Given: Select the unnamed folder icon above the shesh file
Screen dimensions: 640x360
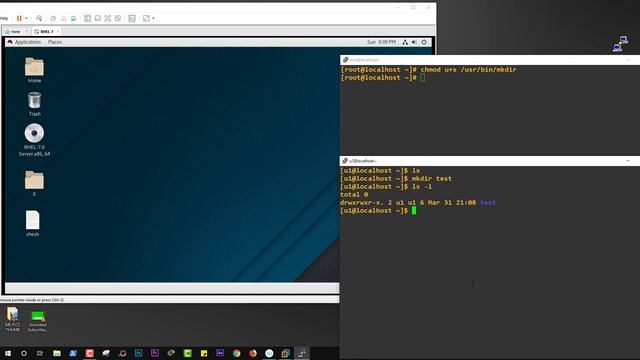Looking at the screenshot, I should point(34,183).
